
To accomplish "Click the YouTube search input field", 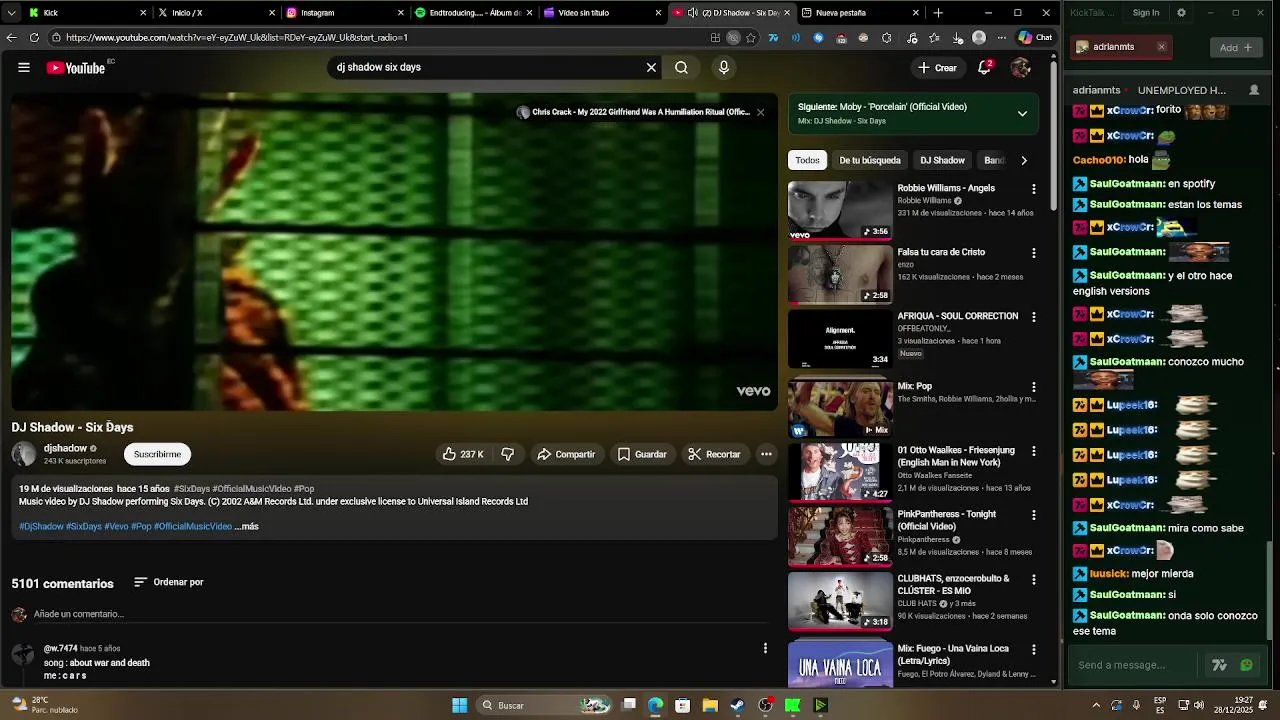I will click(x=486, y=67).
